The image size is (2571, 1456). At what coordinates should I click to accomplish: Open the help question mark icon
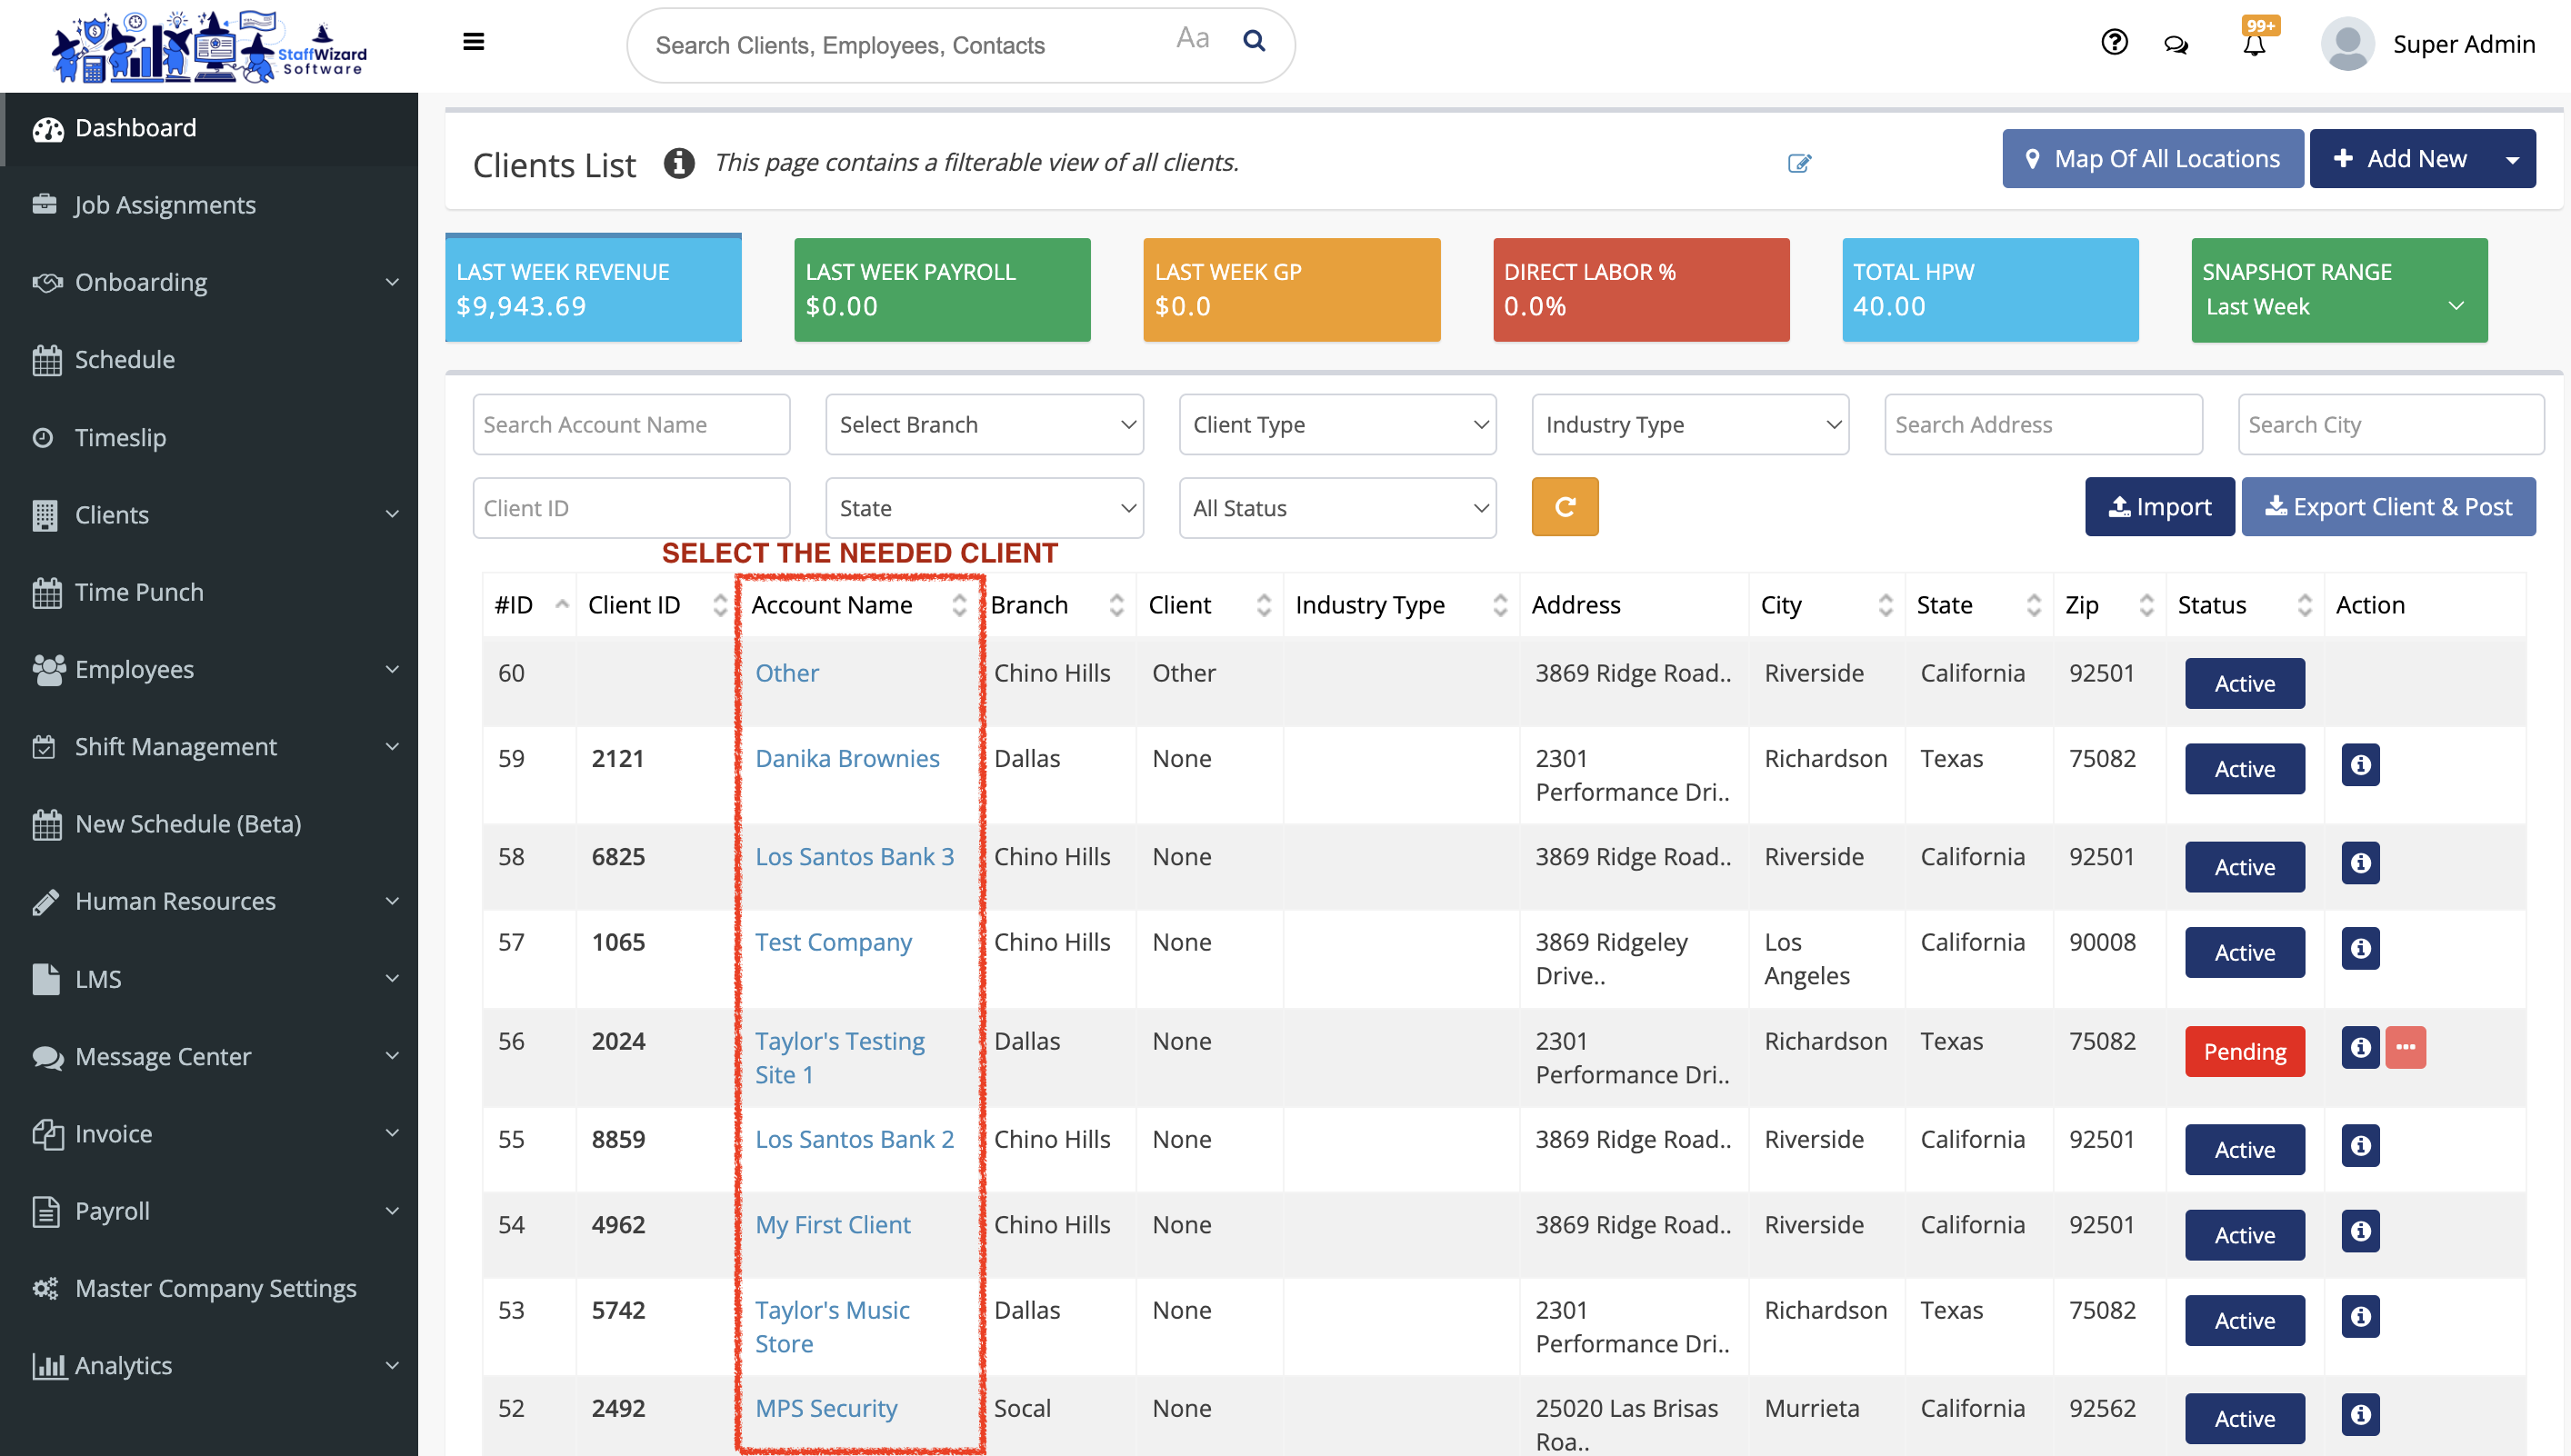pos(2114,42)
